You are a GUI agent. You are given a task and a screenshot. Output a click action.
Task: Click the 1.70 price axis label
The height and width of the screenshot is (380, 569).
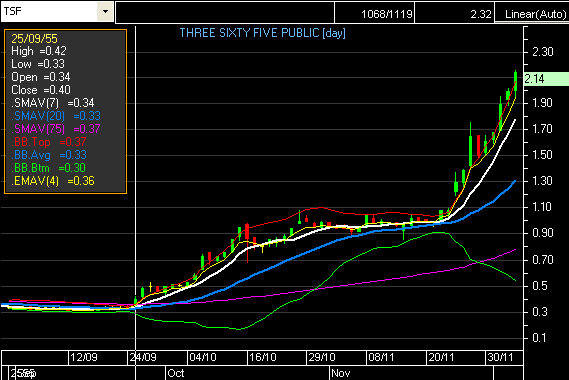[x=543, y=129]
